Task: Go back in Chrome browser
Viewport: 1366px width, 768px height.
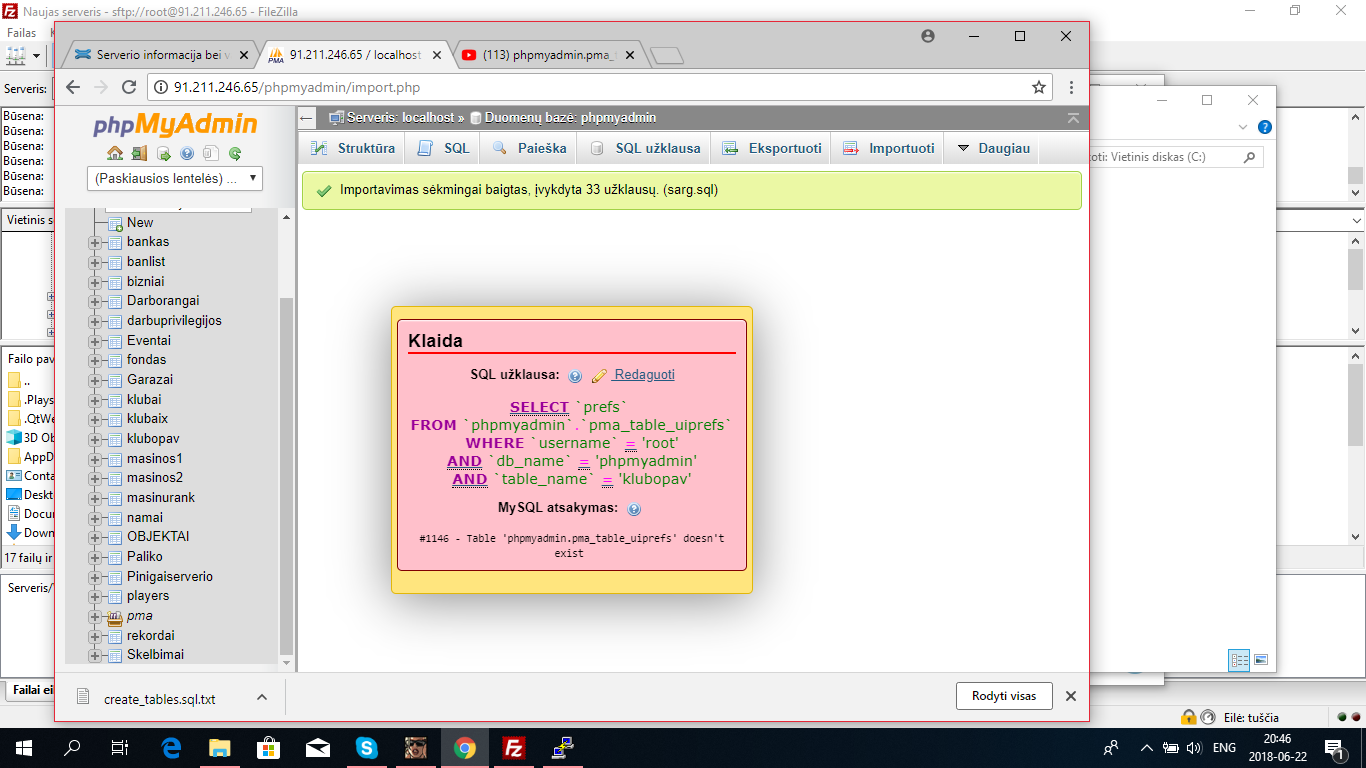Action: pyautogui.click(x=73, y=88)
